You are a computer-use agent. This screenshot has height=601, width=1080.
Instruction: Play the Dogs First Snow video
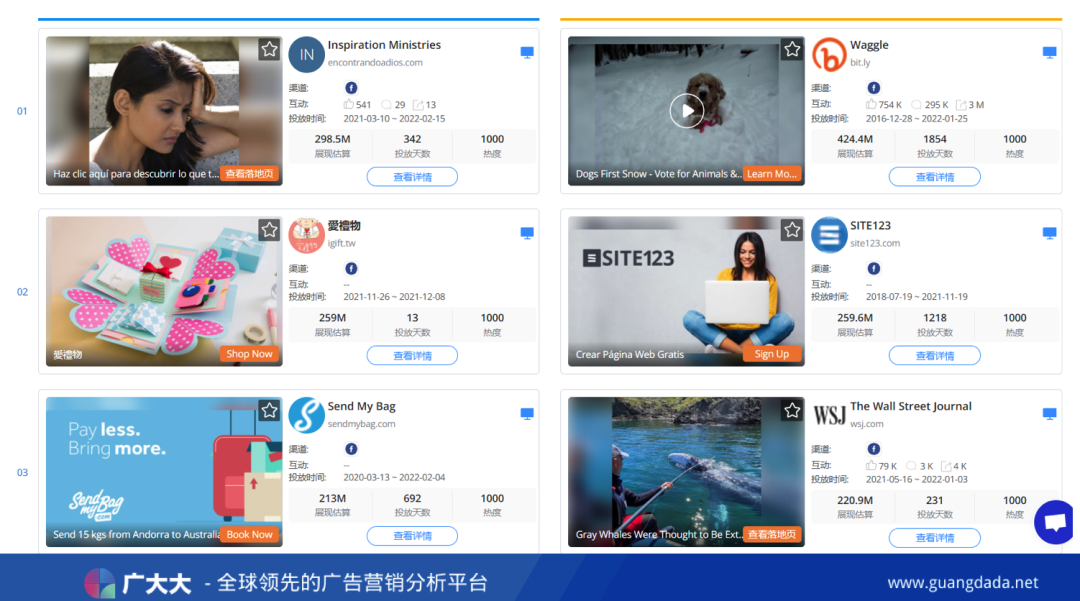click(687, 111)
